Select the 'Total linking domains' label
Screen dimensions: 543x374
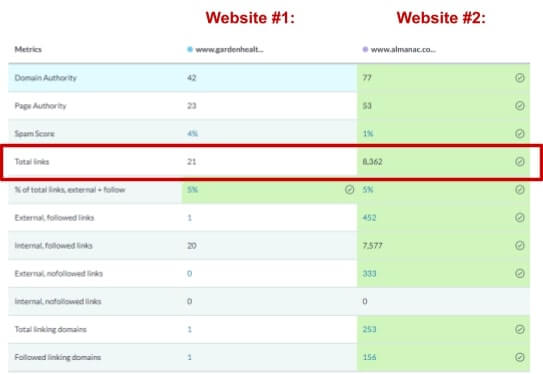[x=51, y=329]
